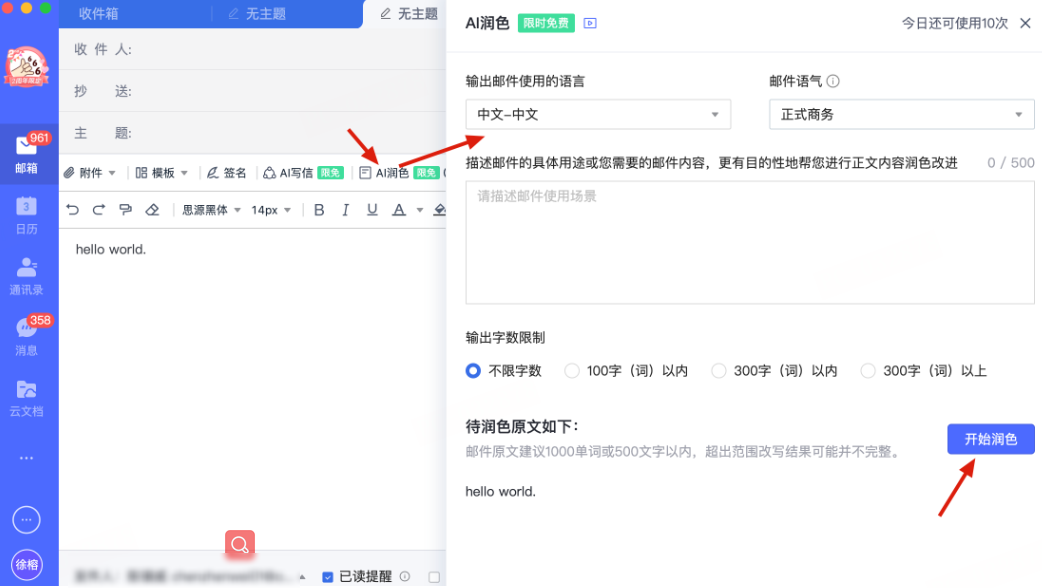Image resolution: width=1042 pixels, height=588 pixels.
Task: Apply the highlight fill color tool
Action: pos(439,210)
